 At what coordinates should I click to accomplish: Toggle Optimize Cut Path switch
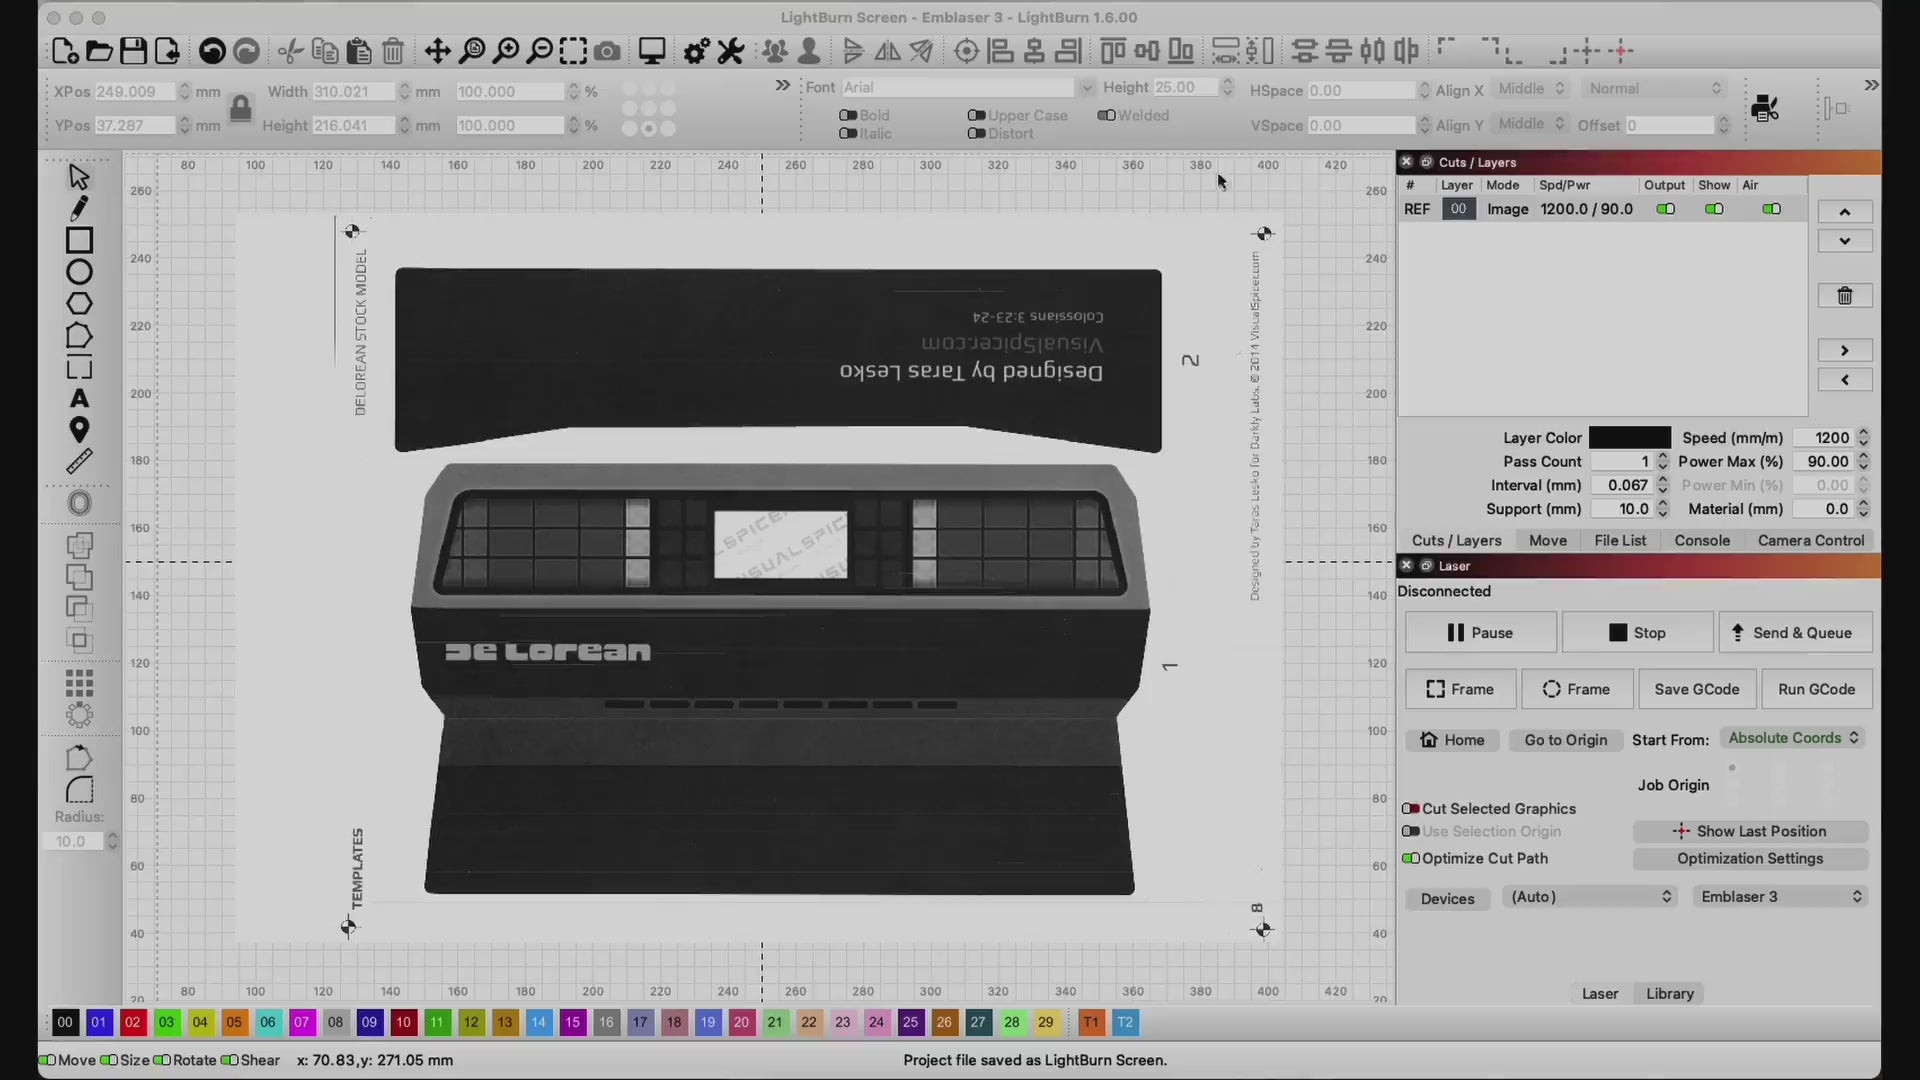coord(1411,858)
